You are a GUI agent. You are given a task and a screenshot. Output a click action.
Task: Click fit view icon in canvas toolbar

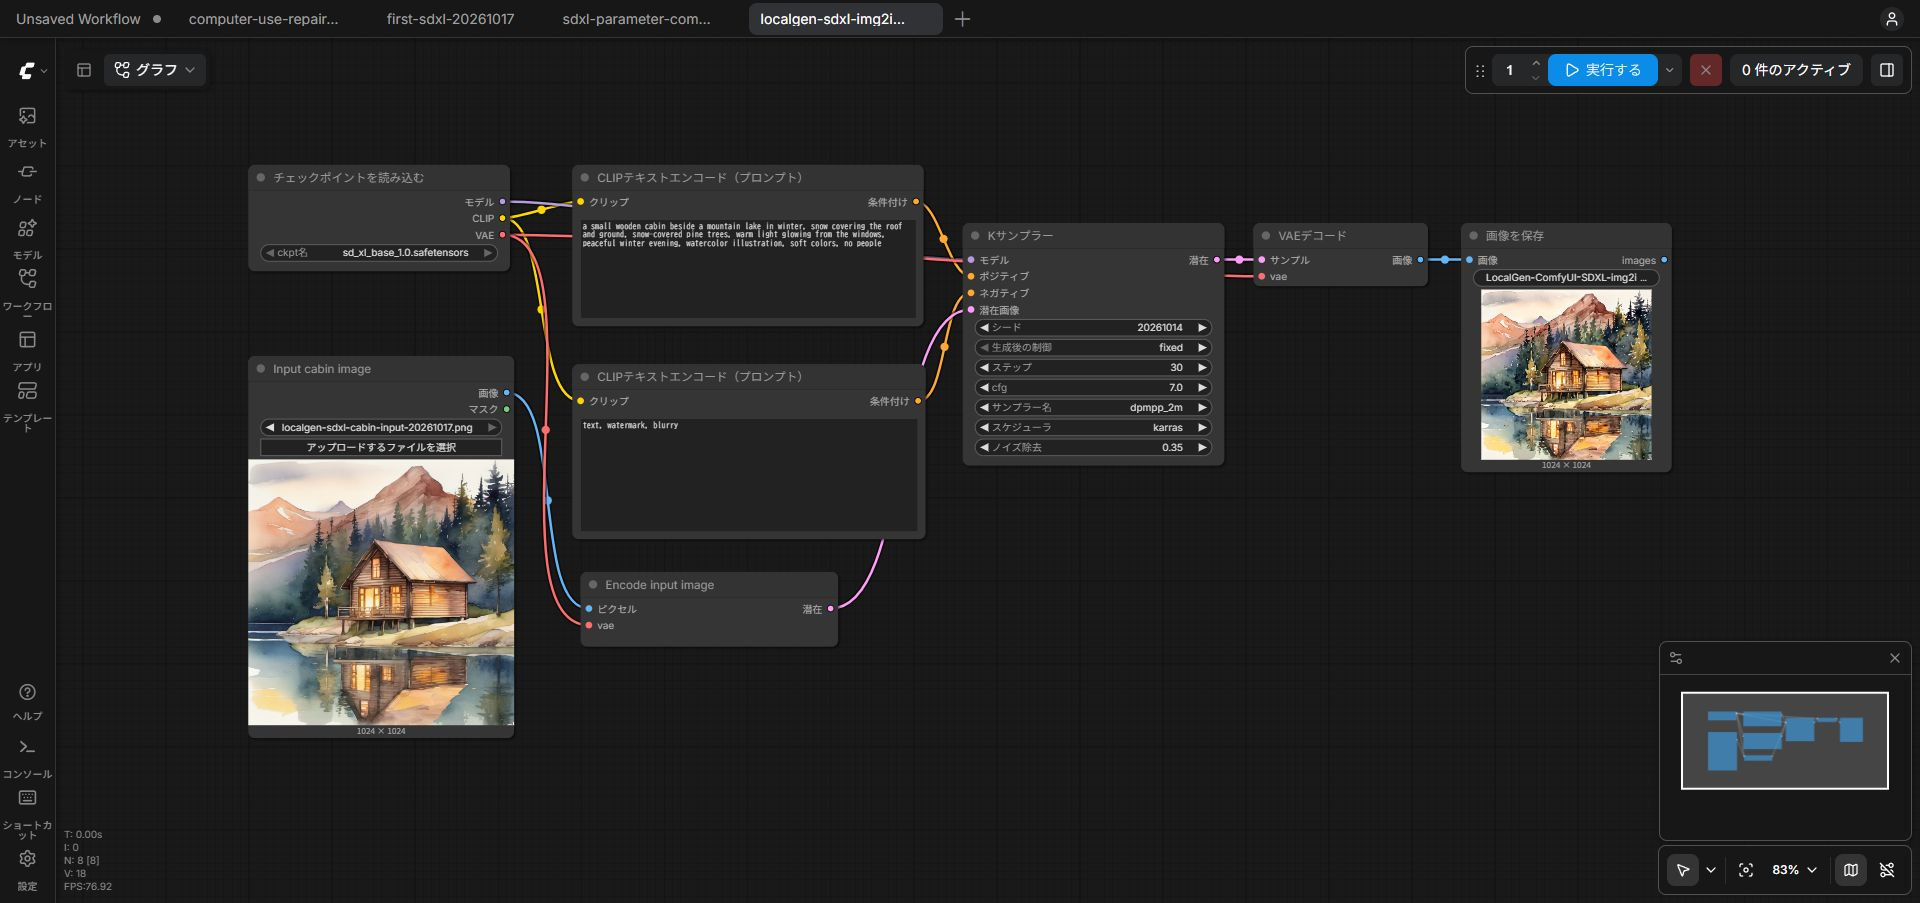1746,870
